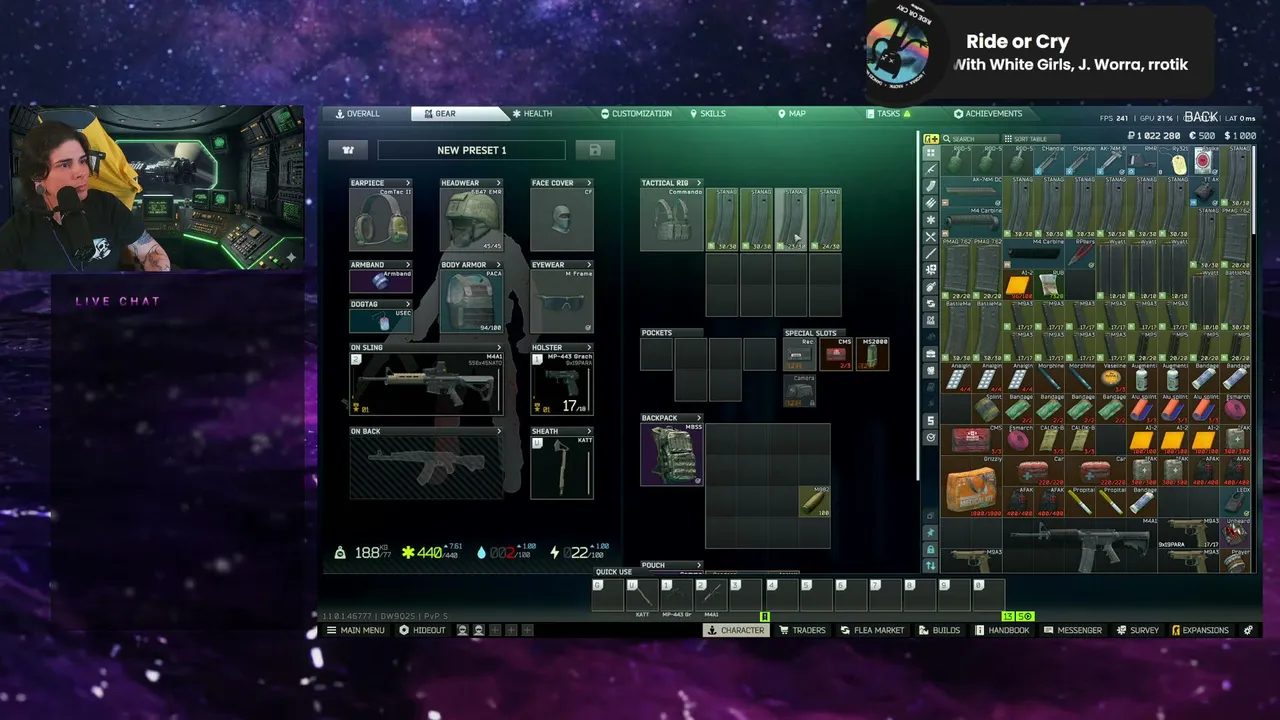Select the ComTac II headset item

coord(380,219)
